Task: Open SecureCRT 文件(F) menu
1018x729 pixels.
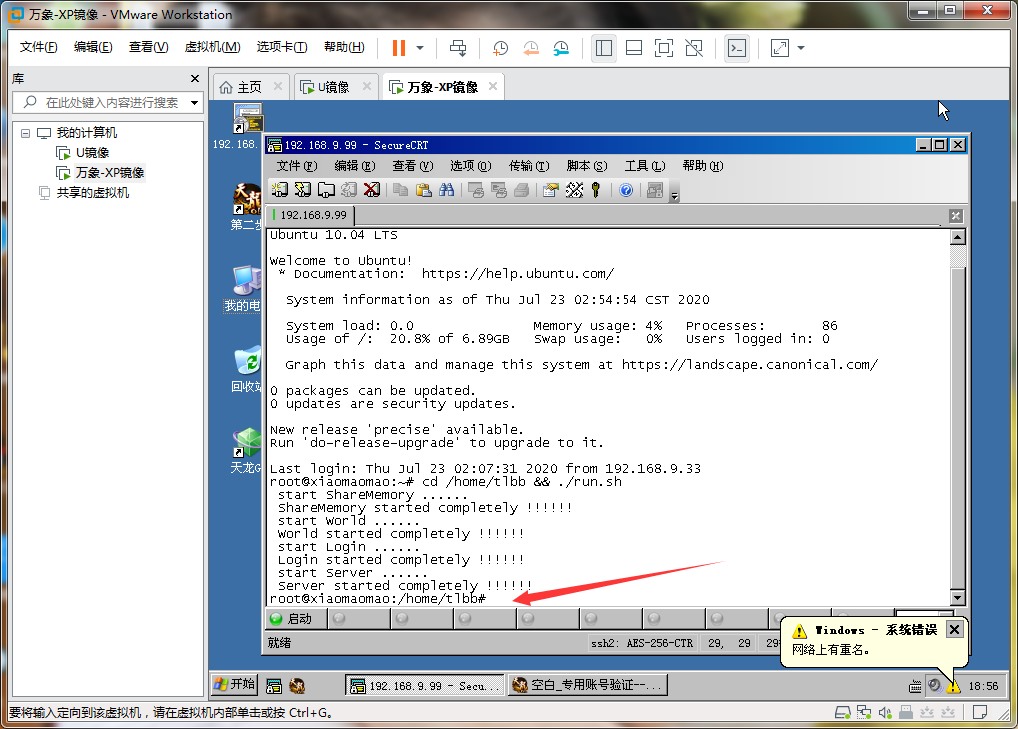Action: tap(297, 166)
